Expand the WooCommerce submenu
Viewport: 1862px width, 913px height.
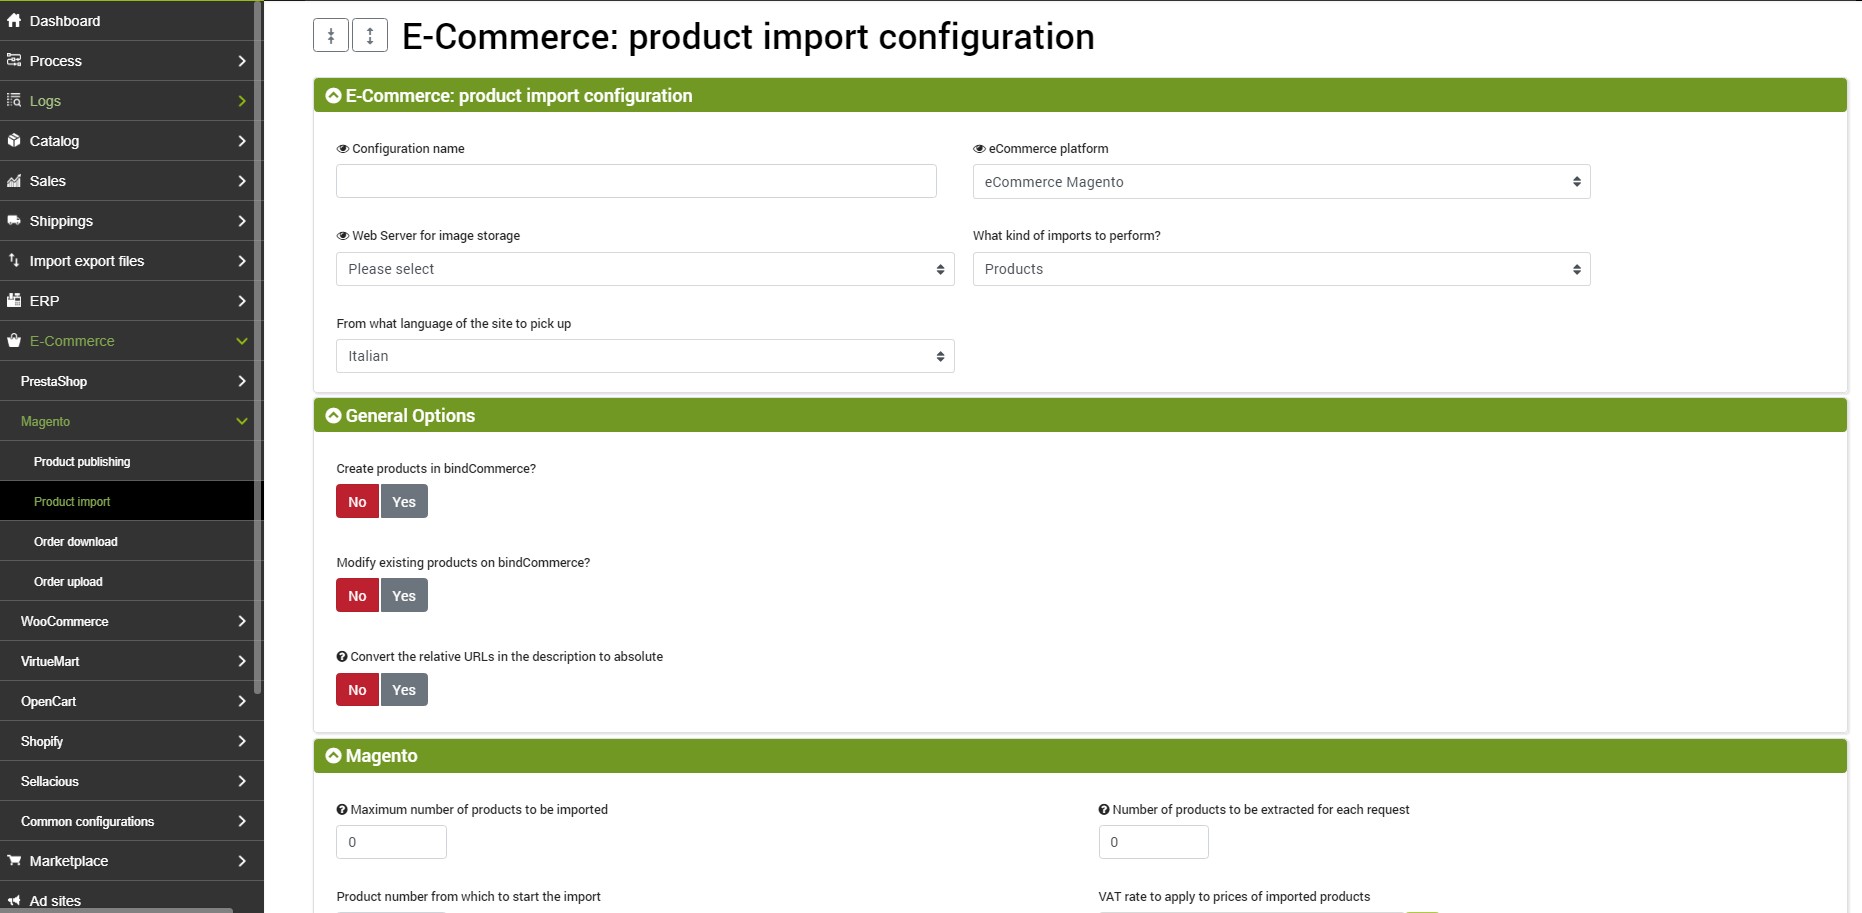(x=127, y=621)
